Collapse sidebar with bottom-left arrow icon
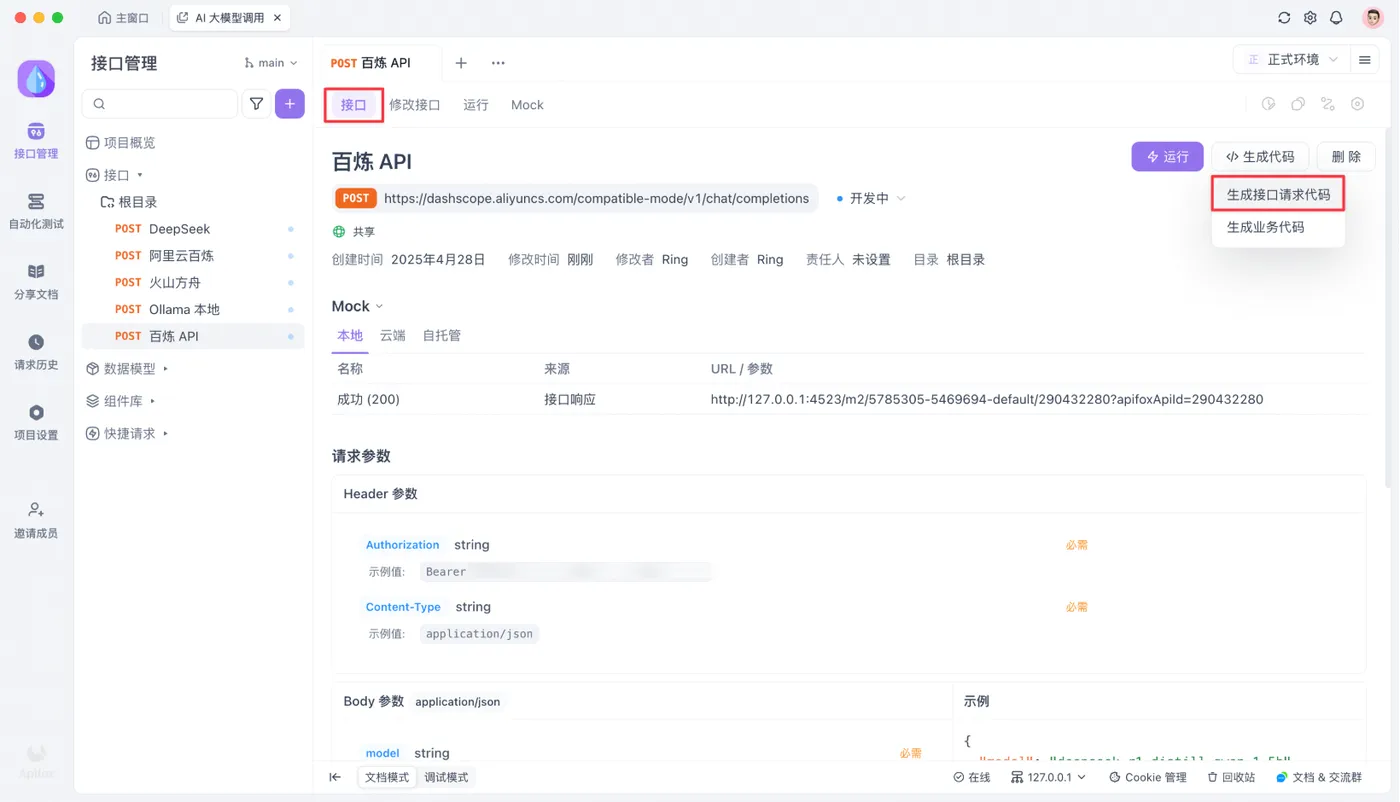1400x802 pixels. pos(335,777)
